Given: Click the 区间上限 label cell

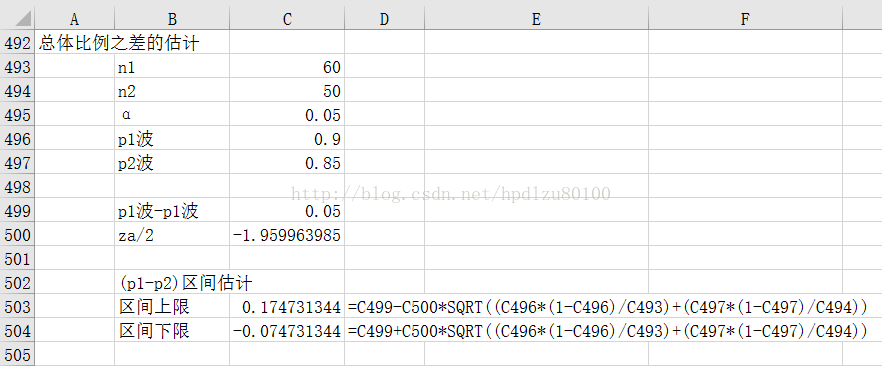Looking at the screenshot, I should (x=172, y=307).
